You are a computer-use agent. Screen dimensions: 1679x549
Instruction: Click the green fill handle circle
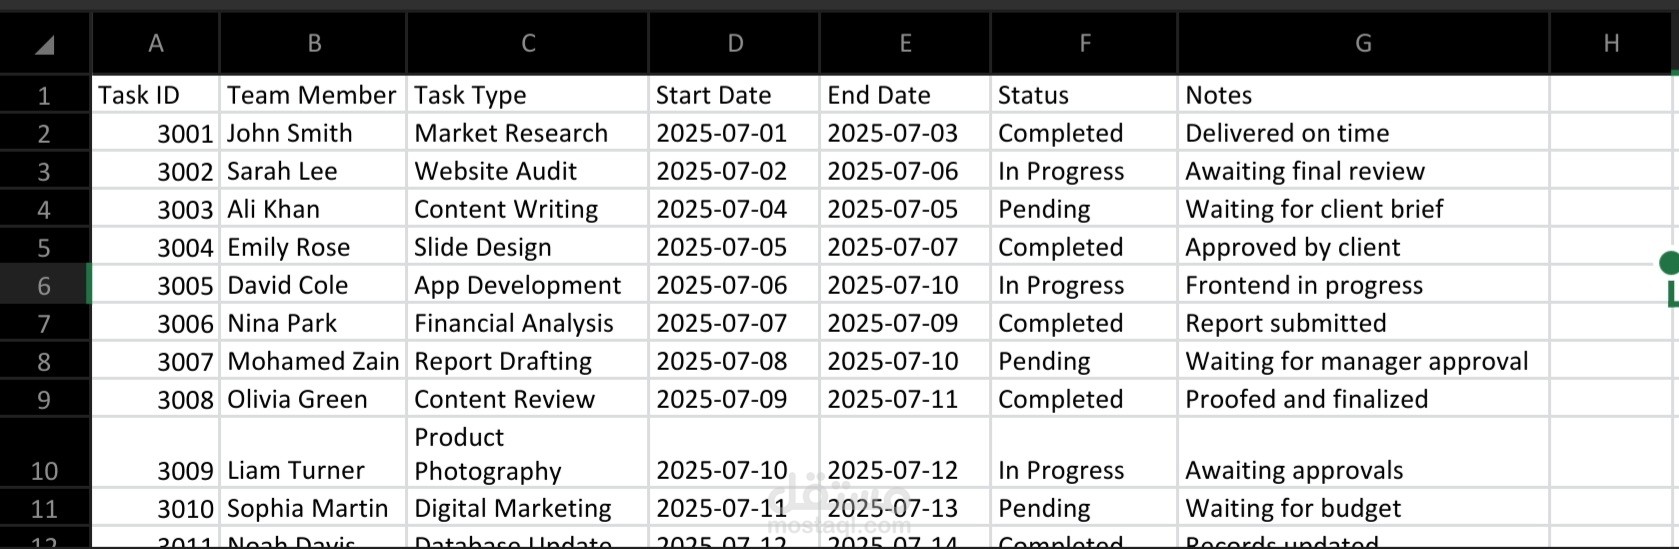(1669, 263)
